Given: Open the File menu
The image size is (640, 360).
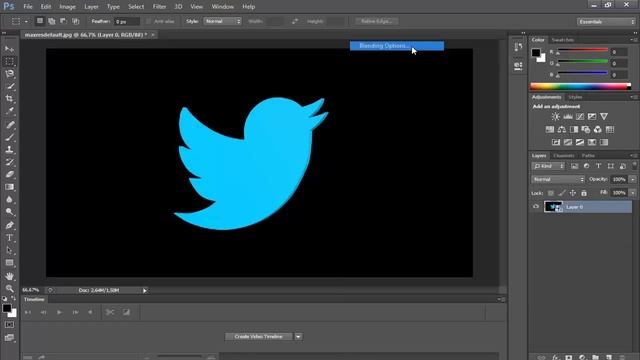Looking at the screenshot, I should coord(28,7).
